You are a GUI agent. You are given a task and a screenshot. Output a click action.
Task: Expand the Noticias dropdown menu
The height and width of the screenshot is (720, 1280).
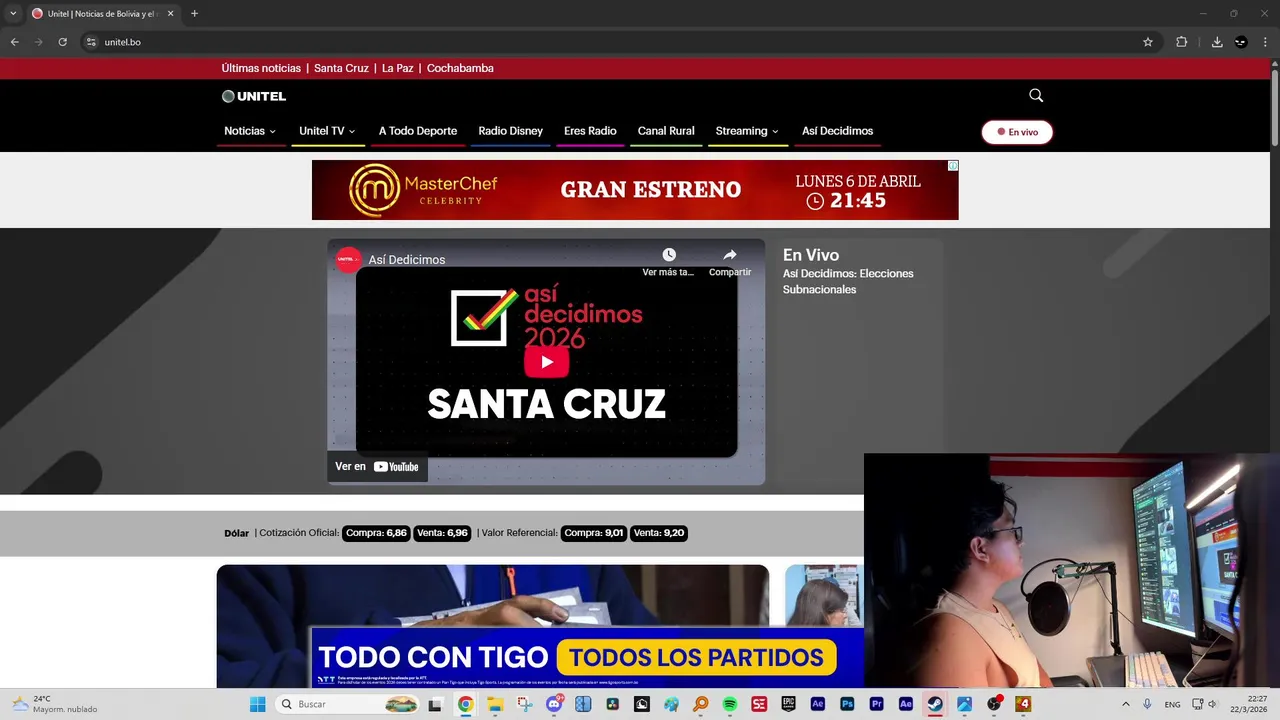click(x=250, y=131)
